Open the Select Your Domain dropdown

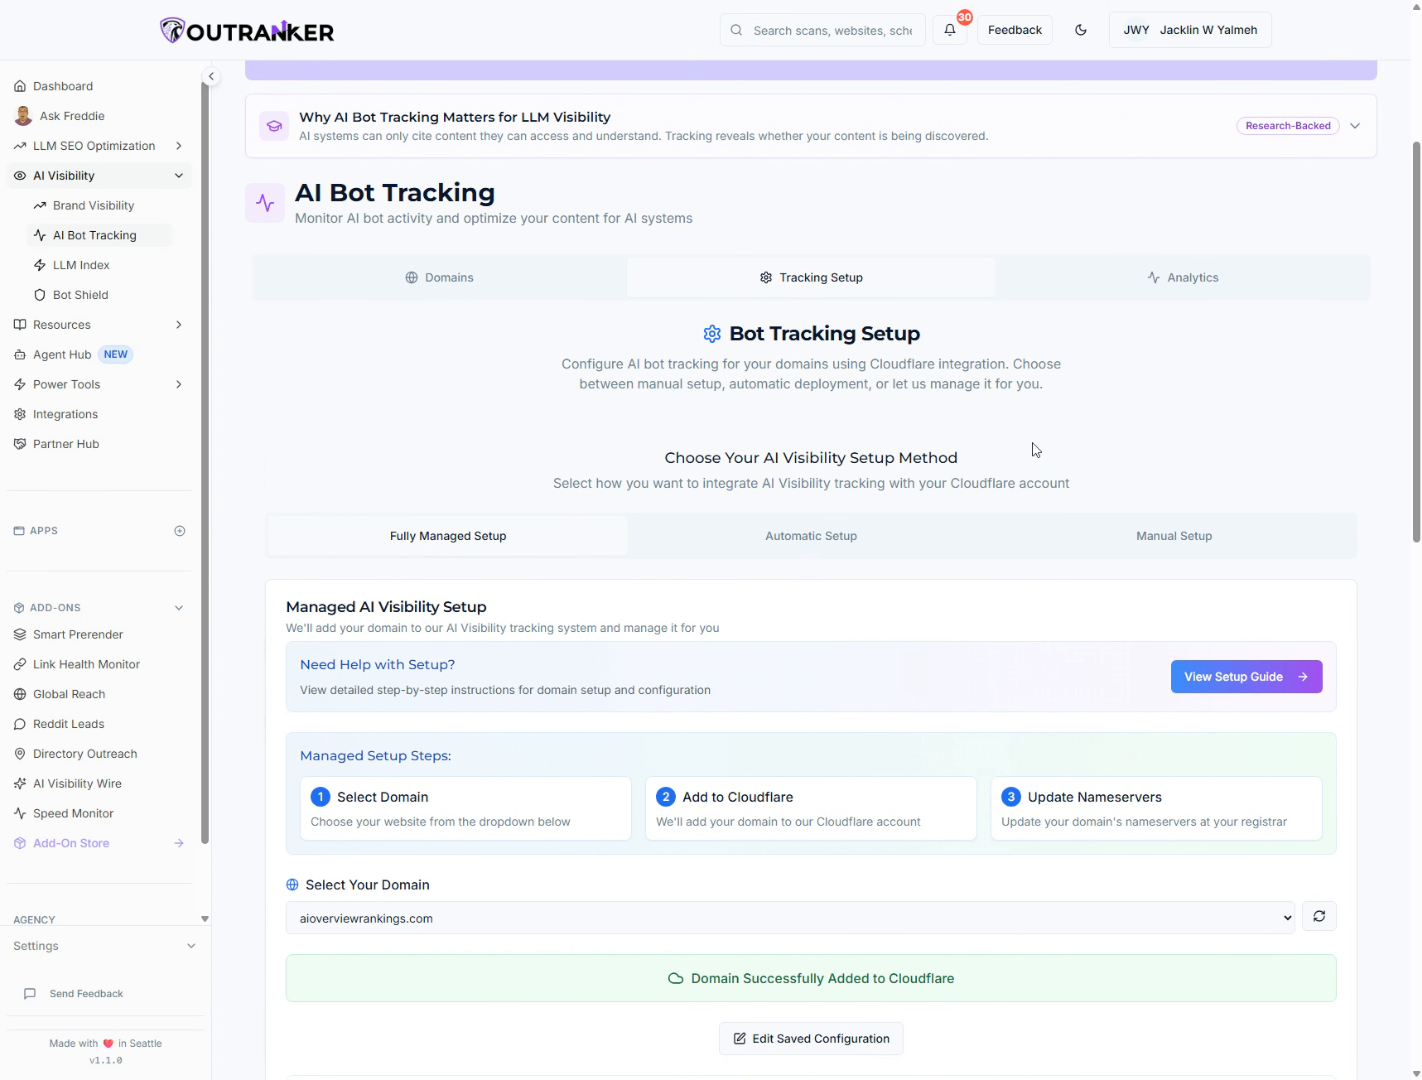click(x=790, y=918)
